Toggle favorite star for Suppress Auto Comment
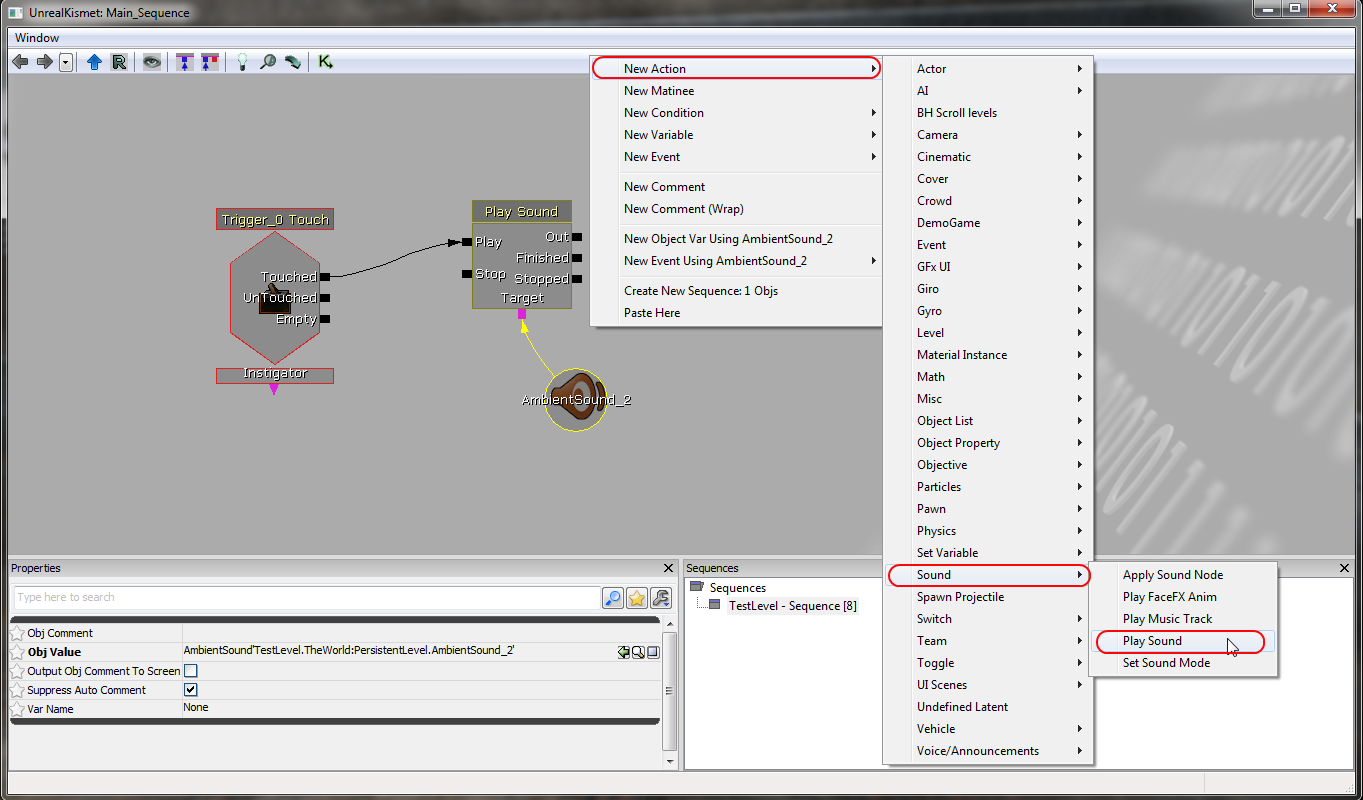The height and width of the screenshot is (800, 1363). [x=17, y=690]
